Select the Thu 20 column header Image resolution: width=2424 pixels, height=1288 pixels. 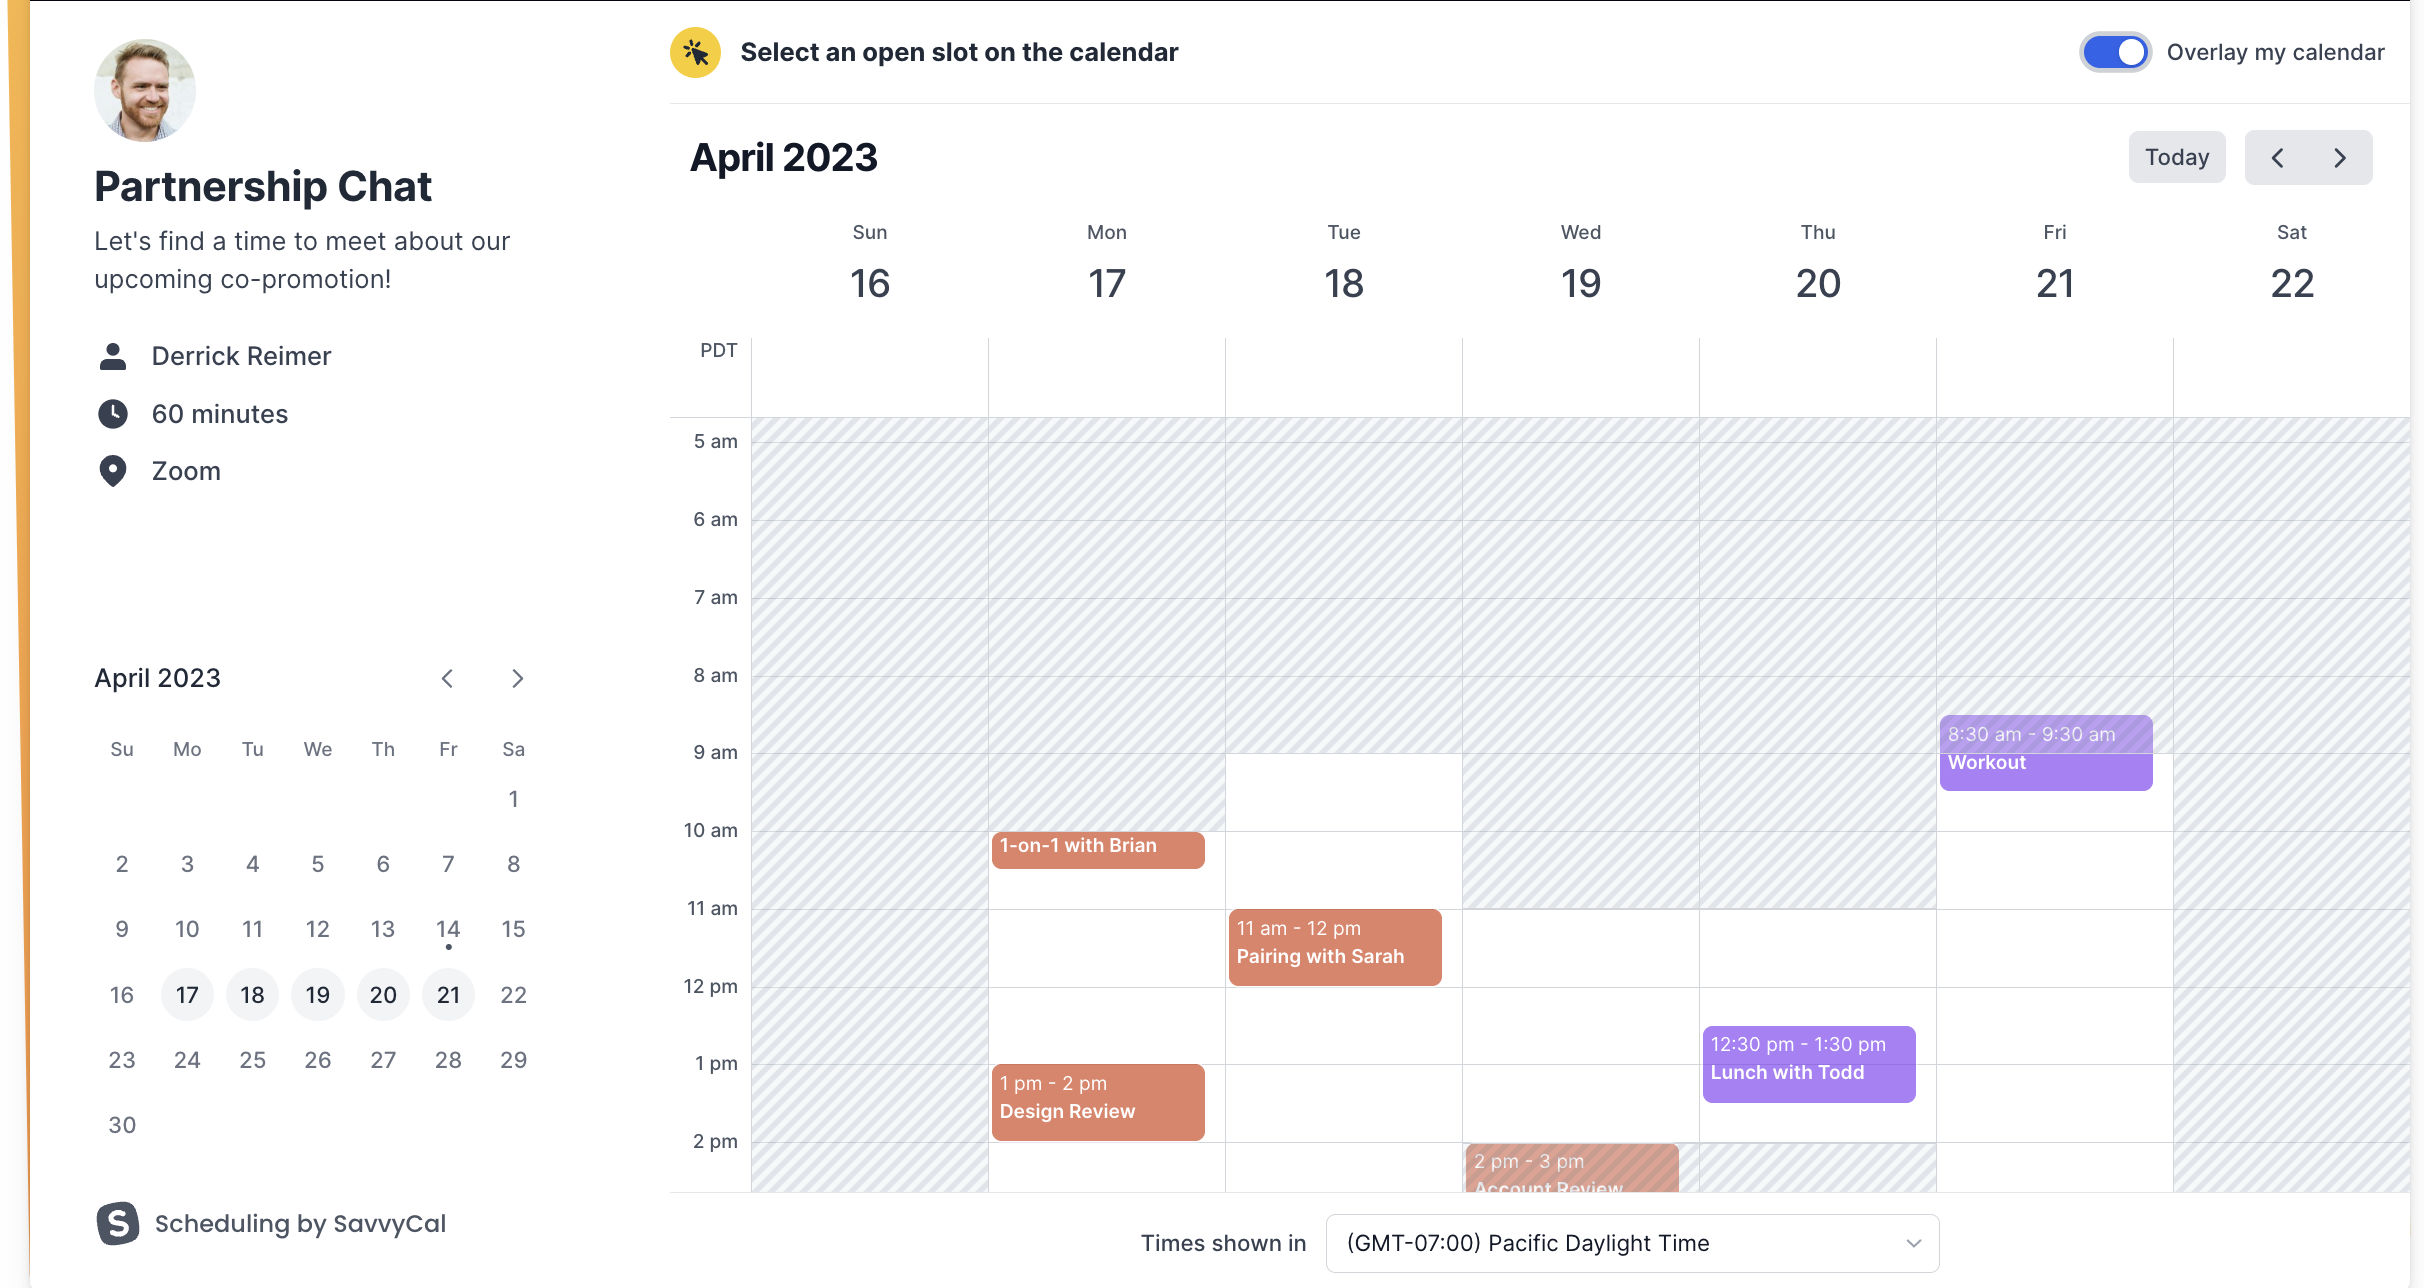1817,262
